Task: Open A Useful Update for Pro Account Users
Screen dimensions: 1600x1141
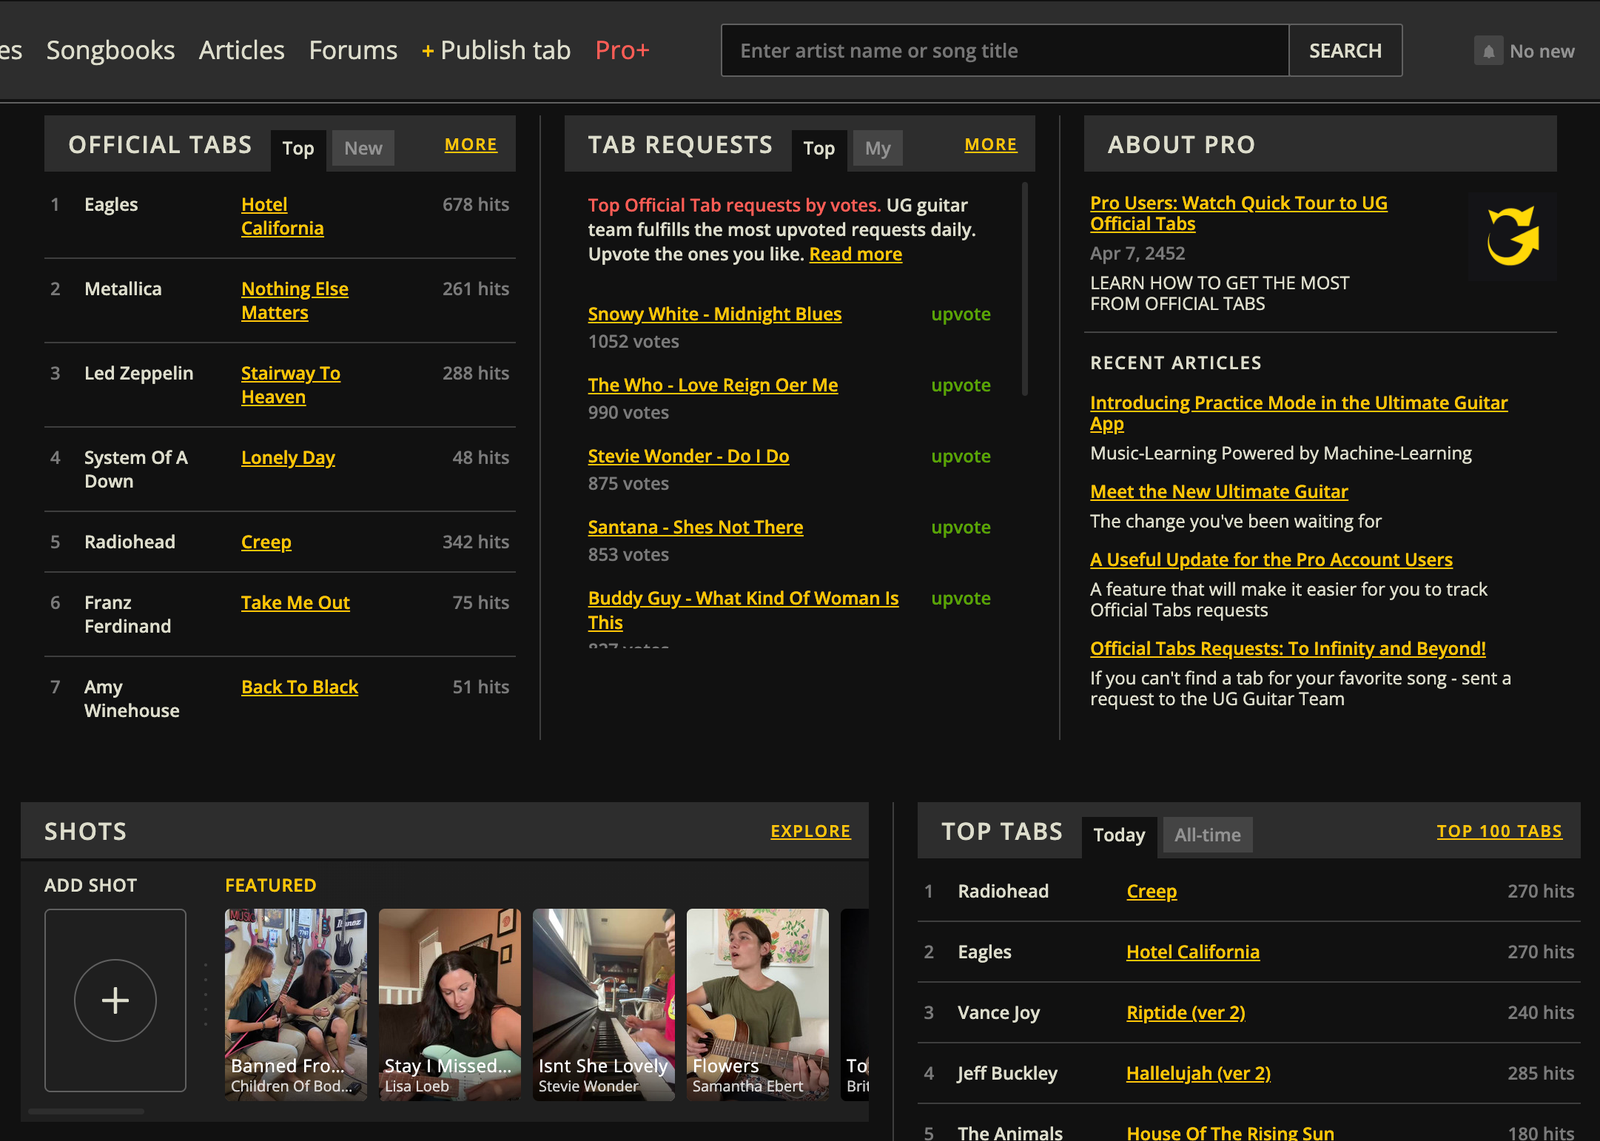Action: click(x=1271, y=560)
